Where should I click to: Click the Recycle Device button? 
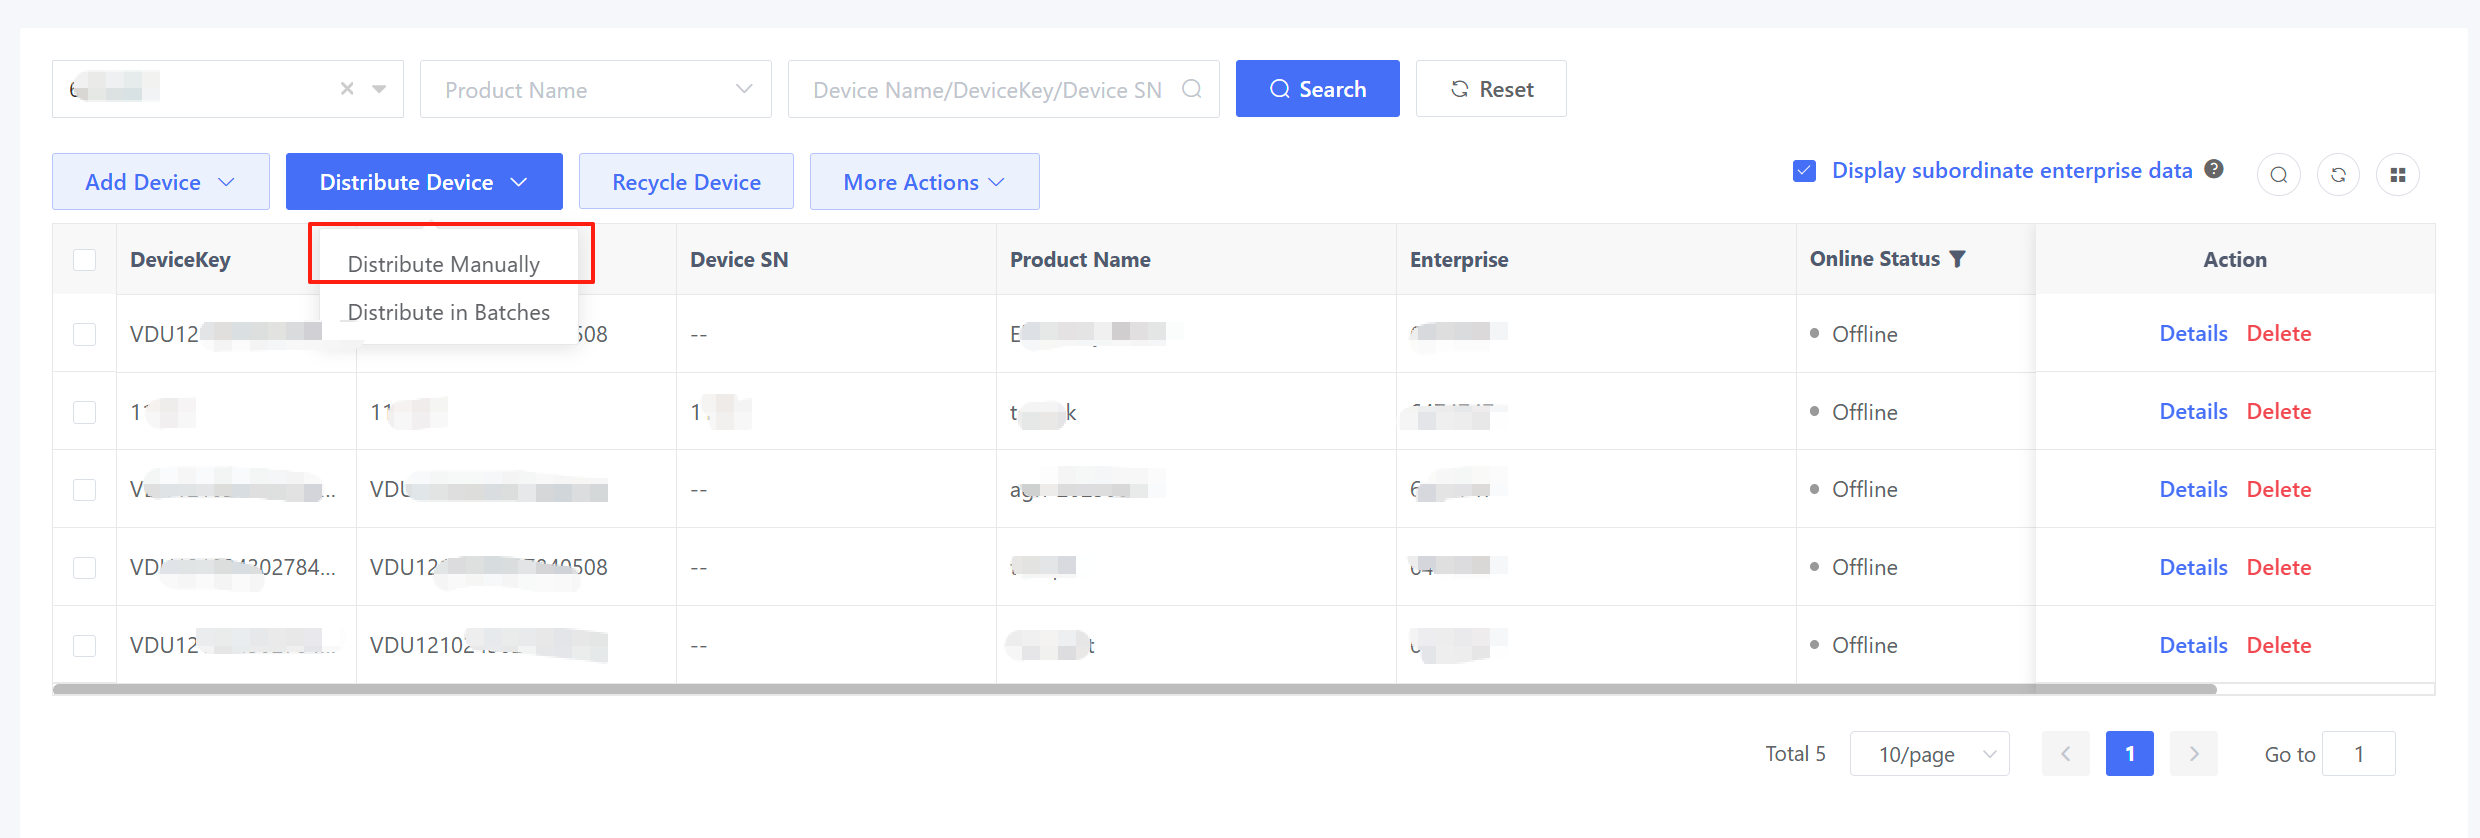point(686,182)
